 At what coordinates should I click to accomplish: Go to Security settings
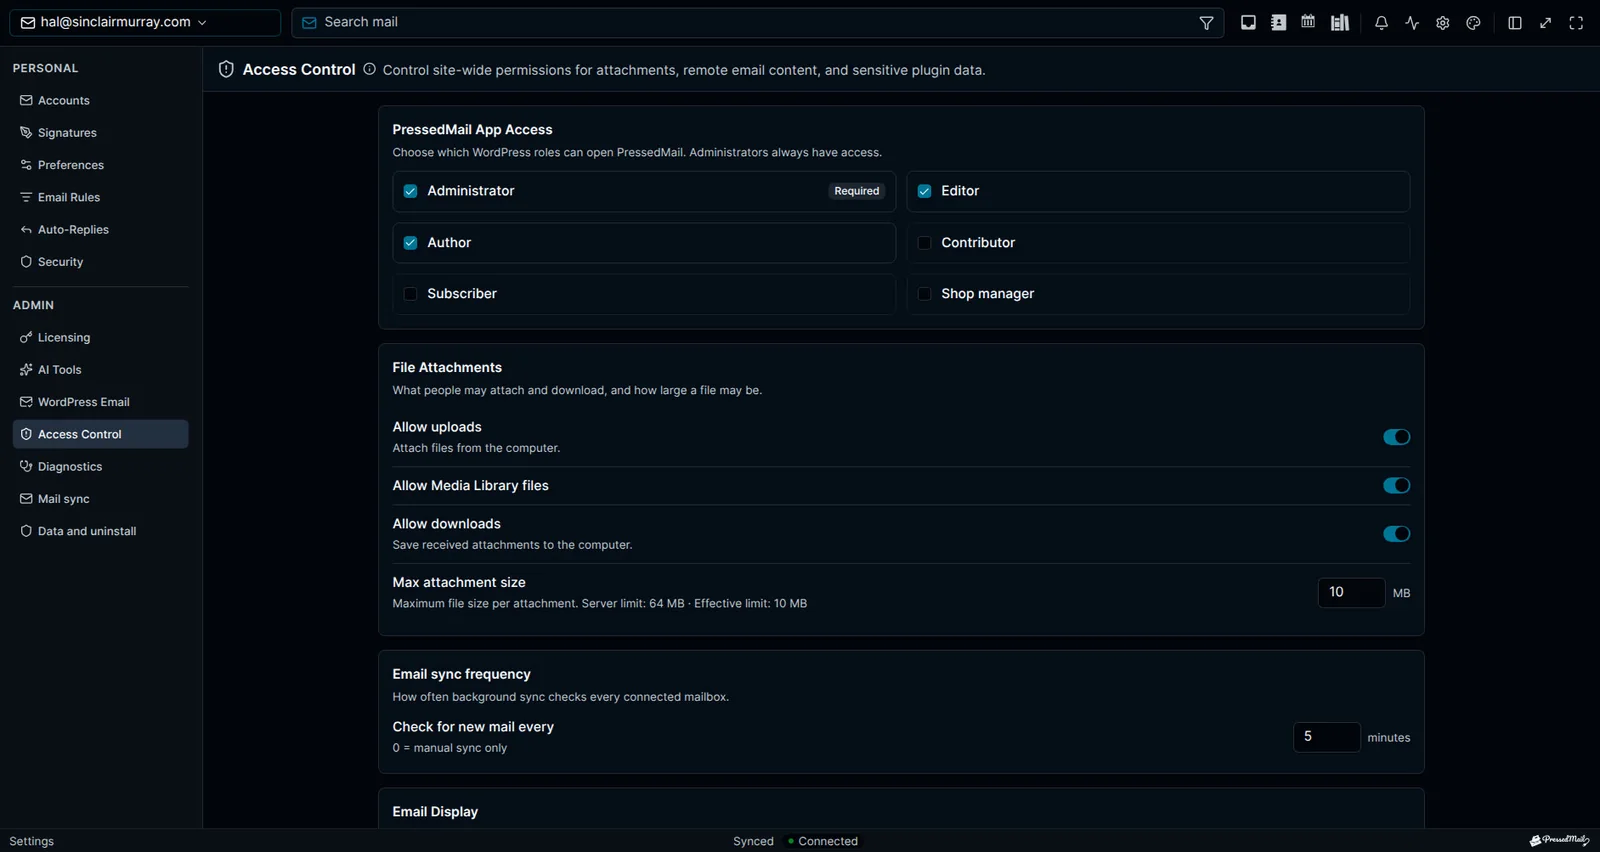pos(100,262)
